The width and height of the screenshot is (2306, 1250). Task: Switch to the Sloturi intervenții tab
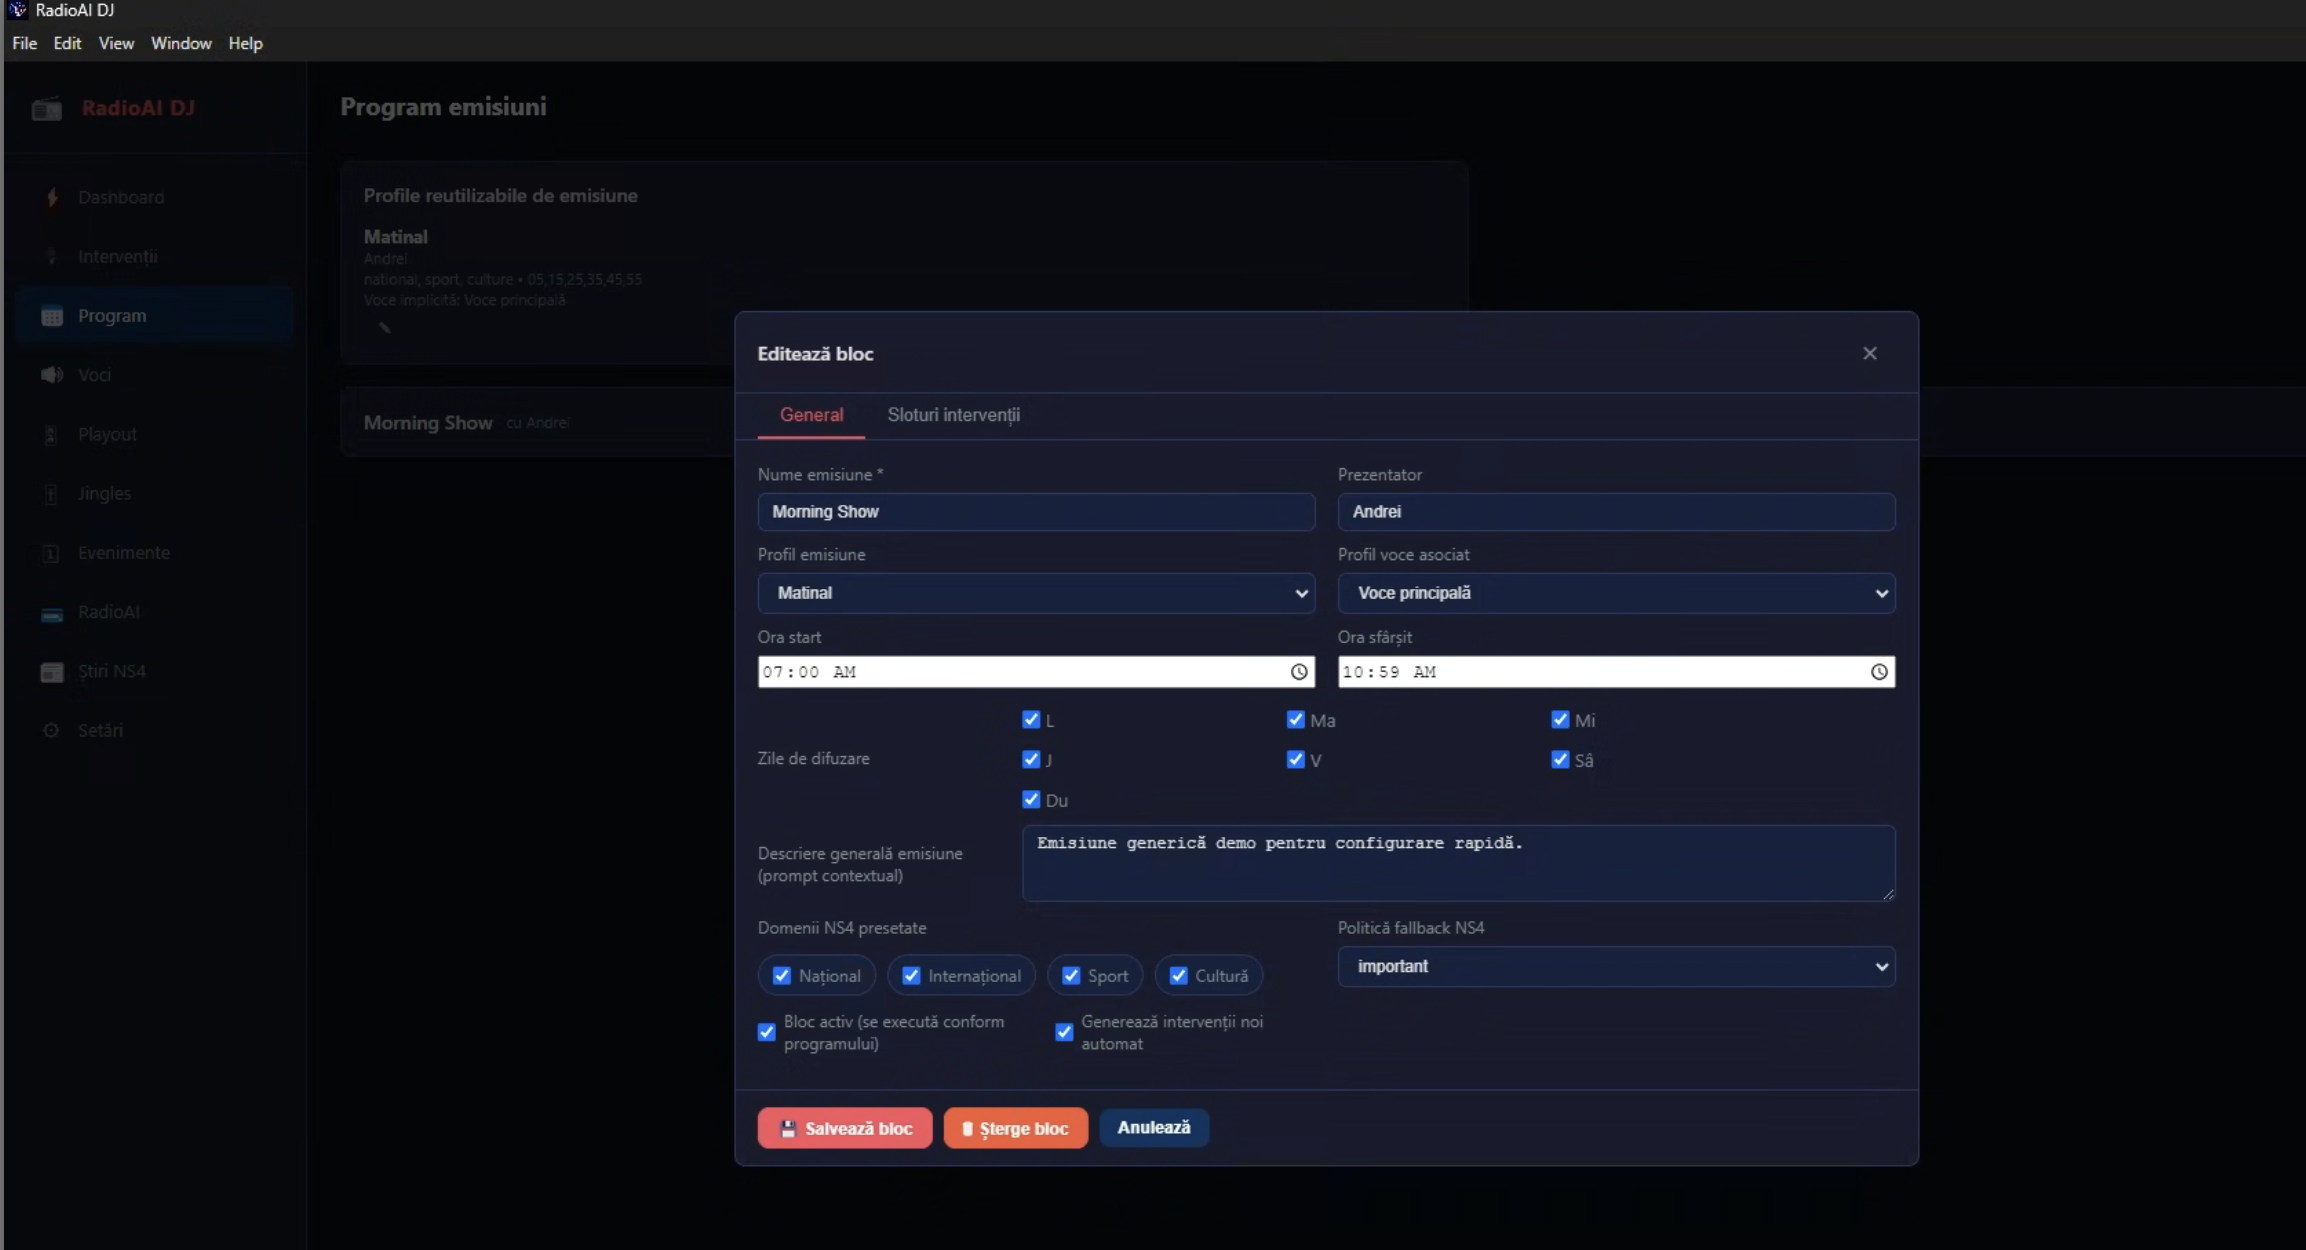point(953,415)
